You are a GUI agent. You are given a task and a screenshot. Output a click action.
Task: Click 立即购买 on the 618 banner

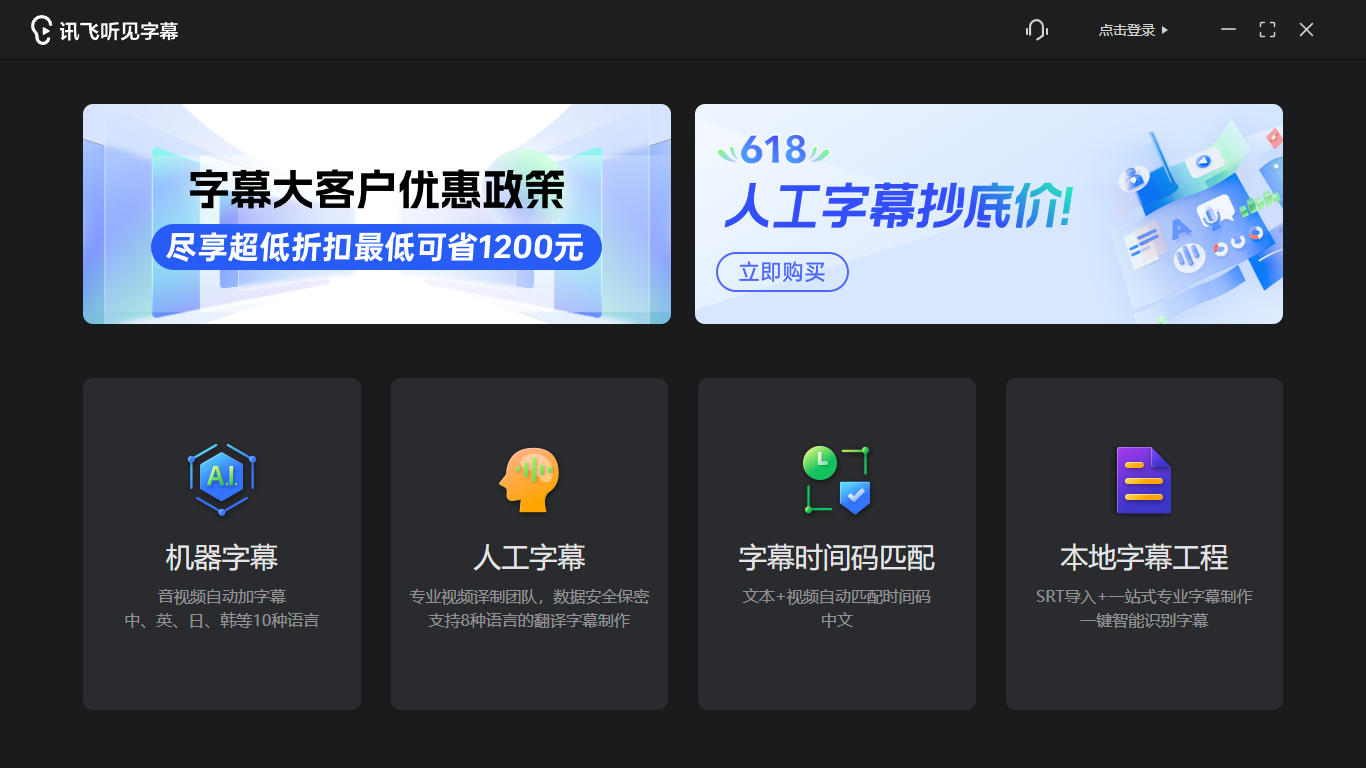782,272
